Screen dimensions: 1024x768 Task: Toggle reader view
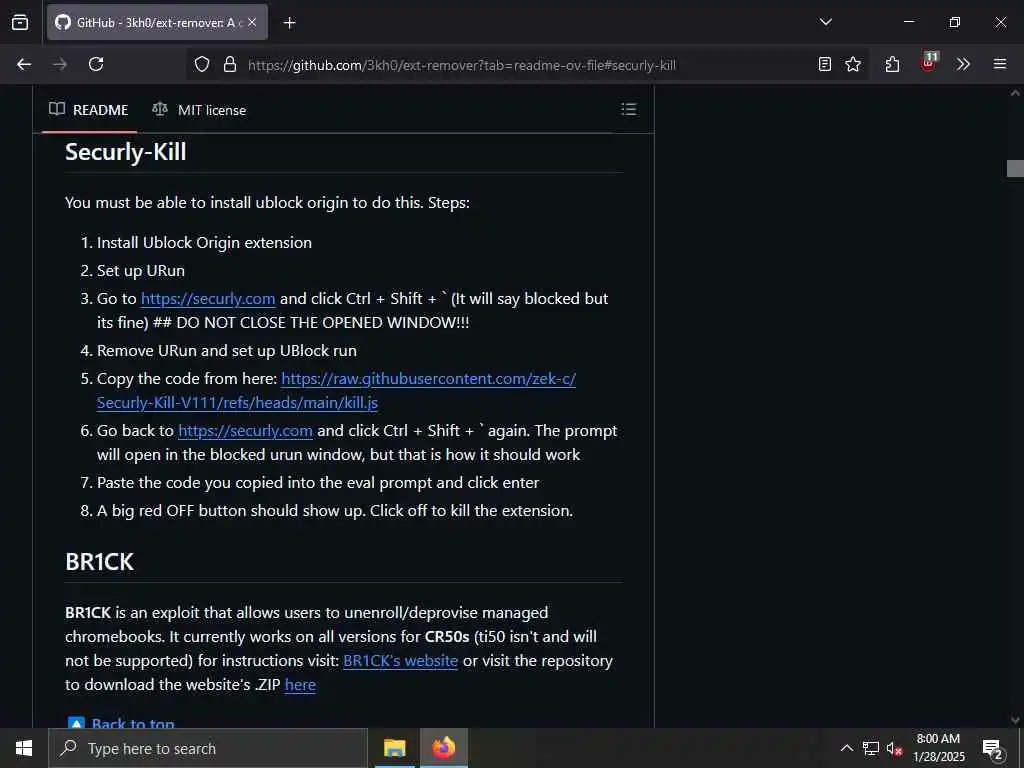point(825,64)
